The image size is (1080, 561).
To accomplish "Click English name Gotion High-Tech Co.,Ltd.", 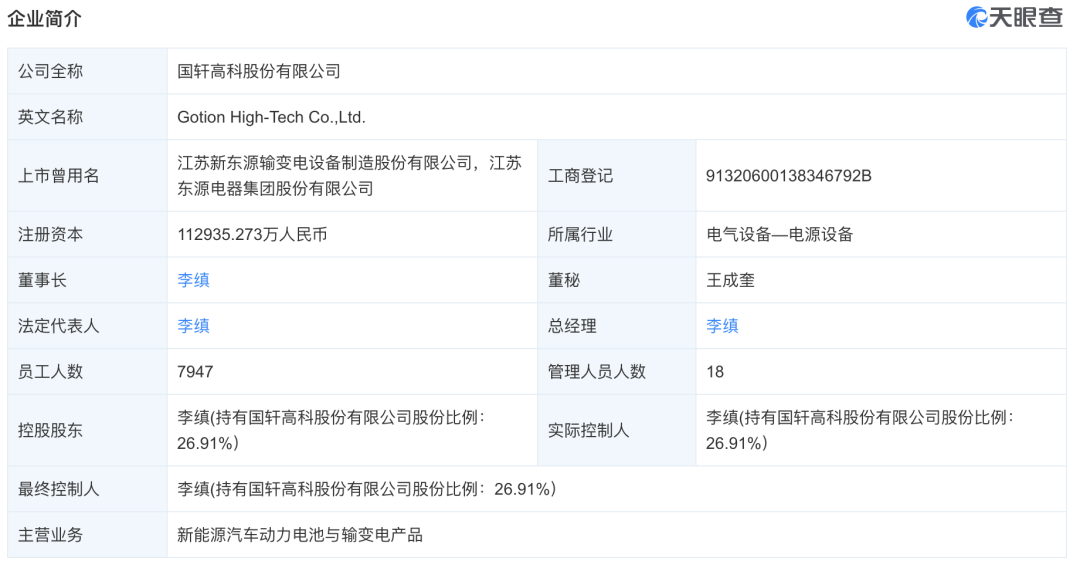I will [x=271, y=117].
